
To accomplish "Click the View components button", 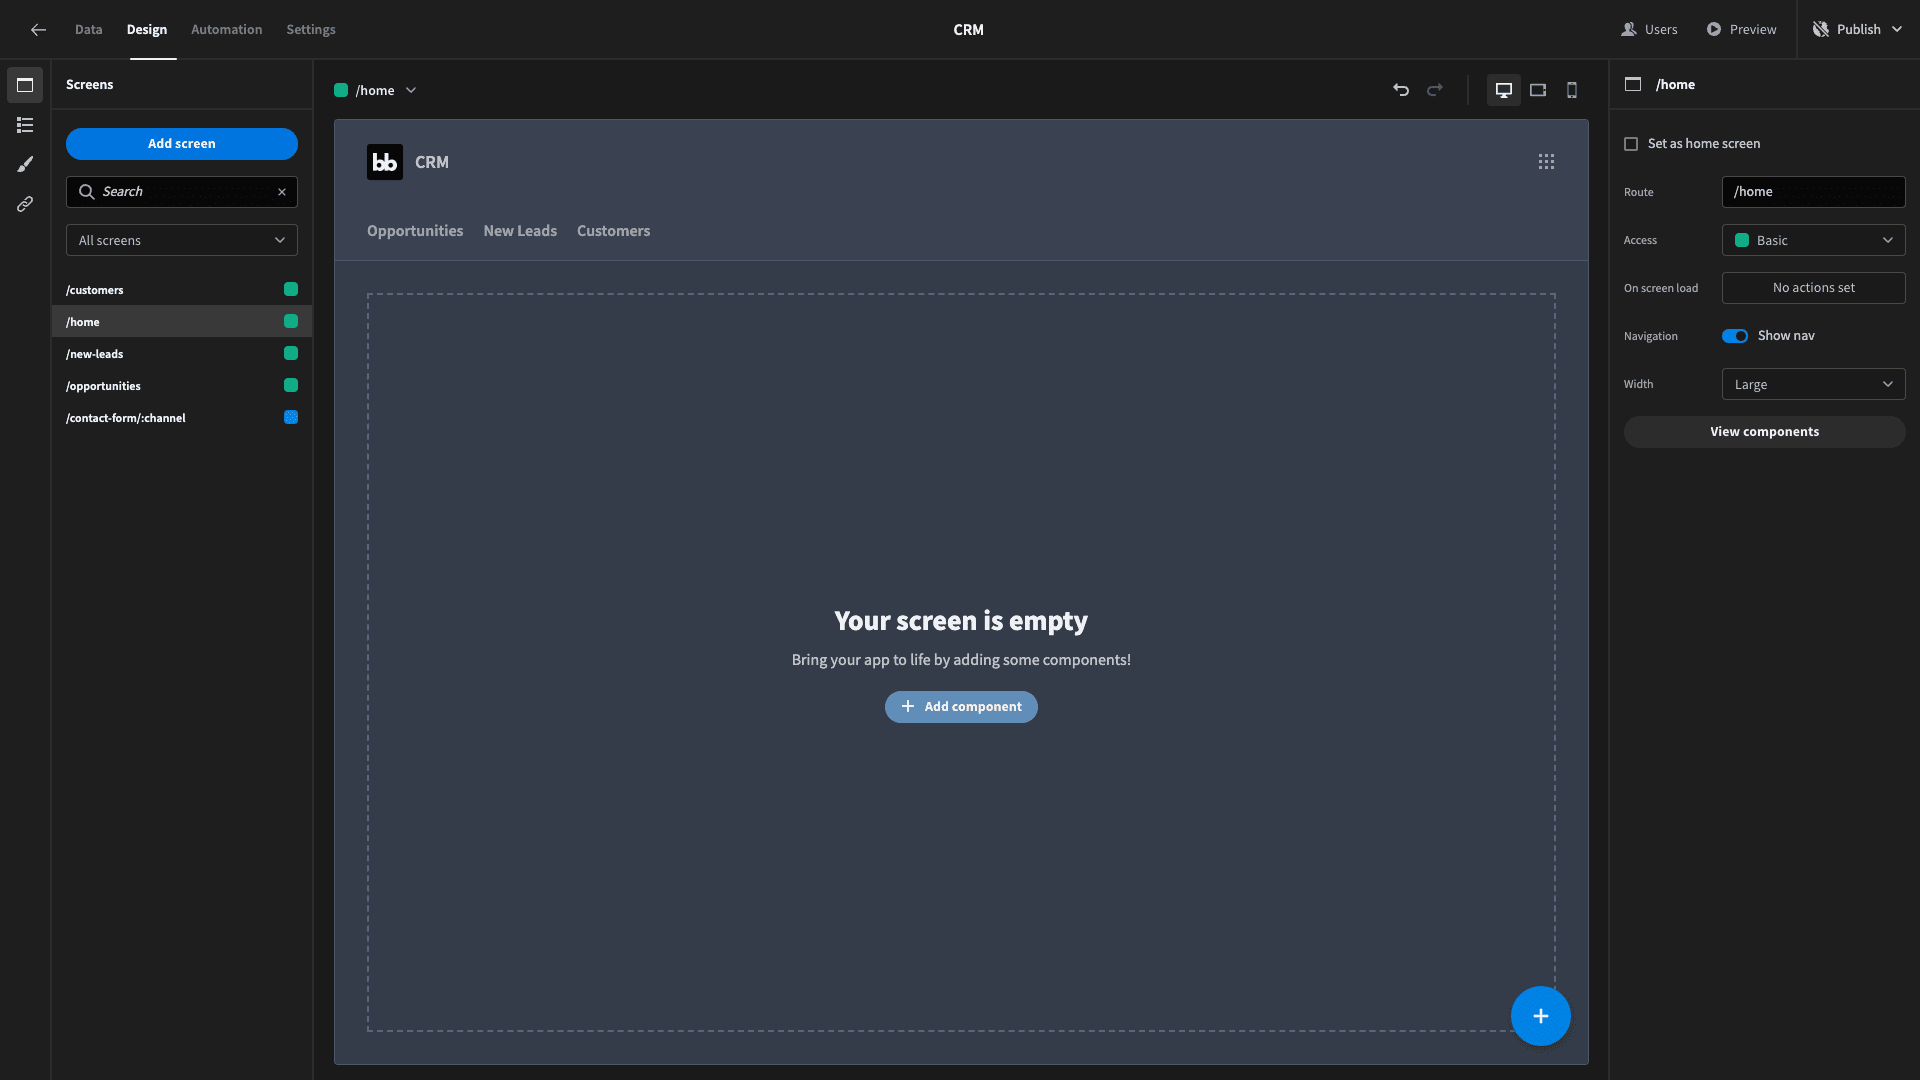I will (x=1765, y=432).
